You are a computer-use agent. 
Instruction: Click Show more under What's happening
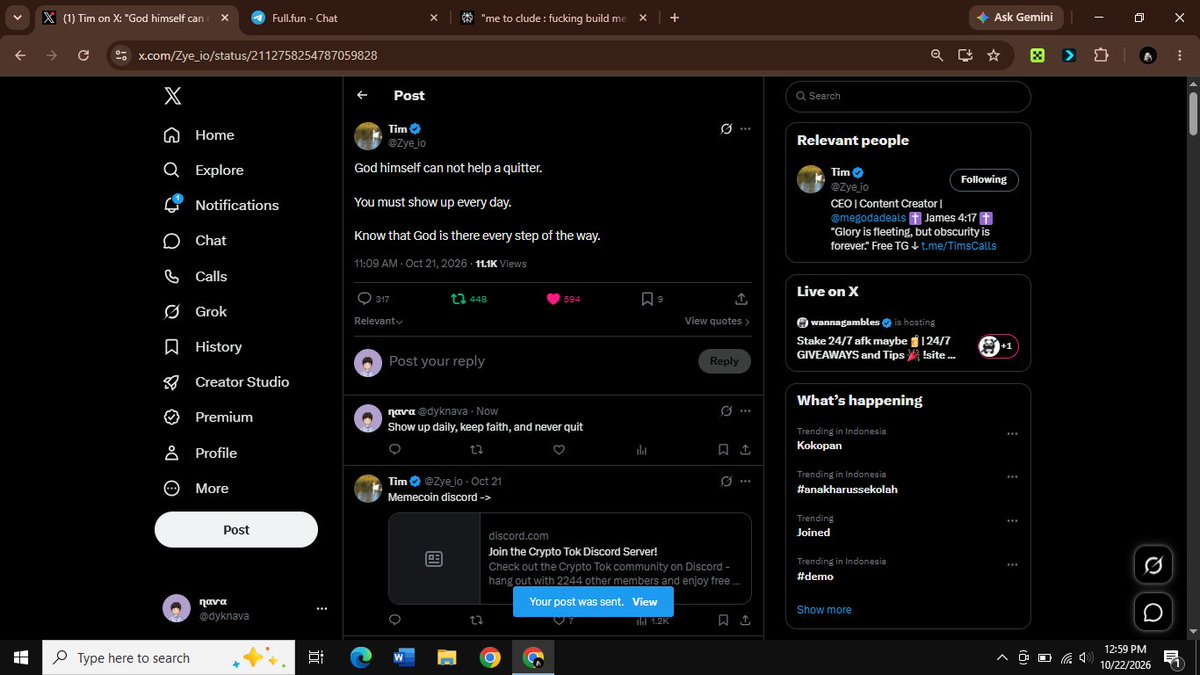[824, 610]
